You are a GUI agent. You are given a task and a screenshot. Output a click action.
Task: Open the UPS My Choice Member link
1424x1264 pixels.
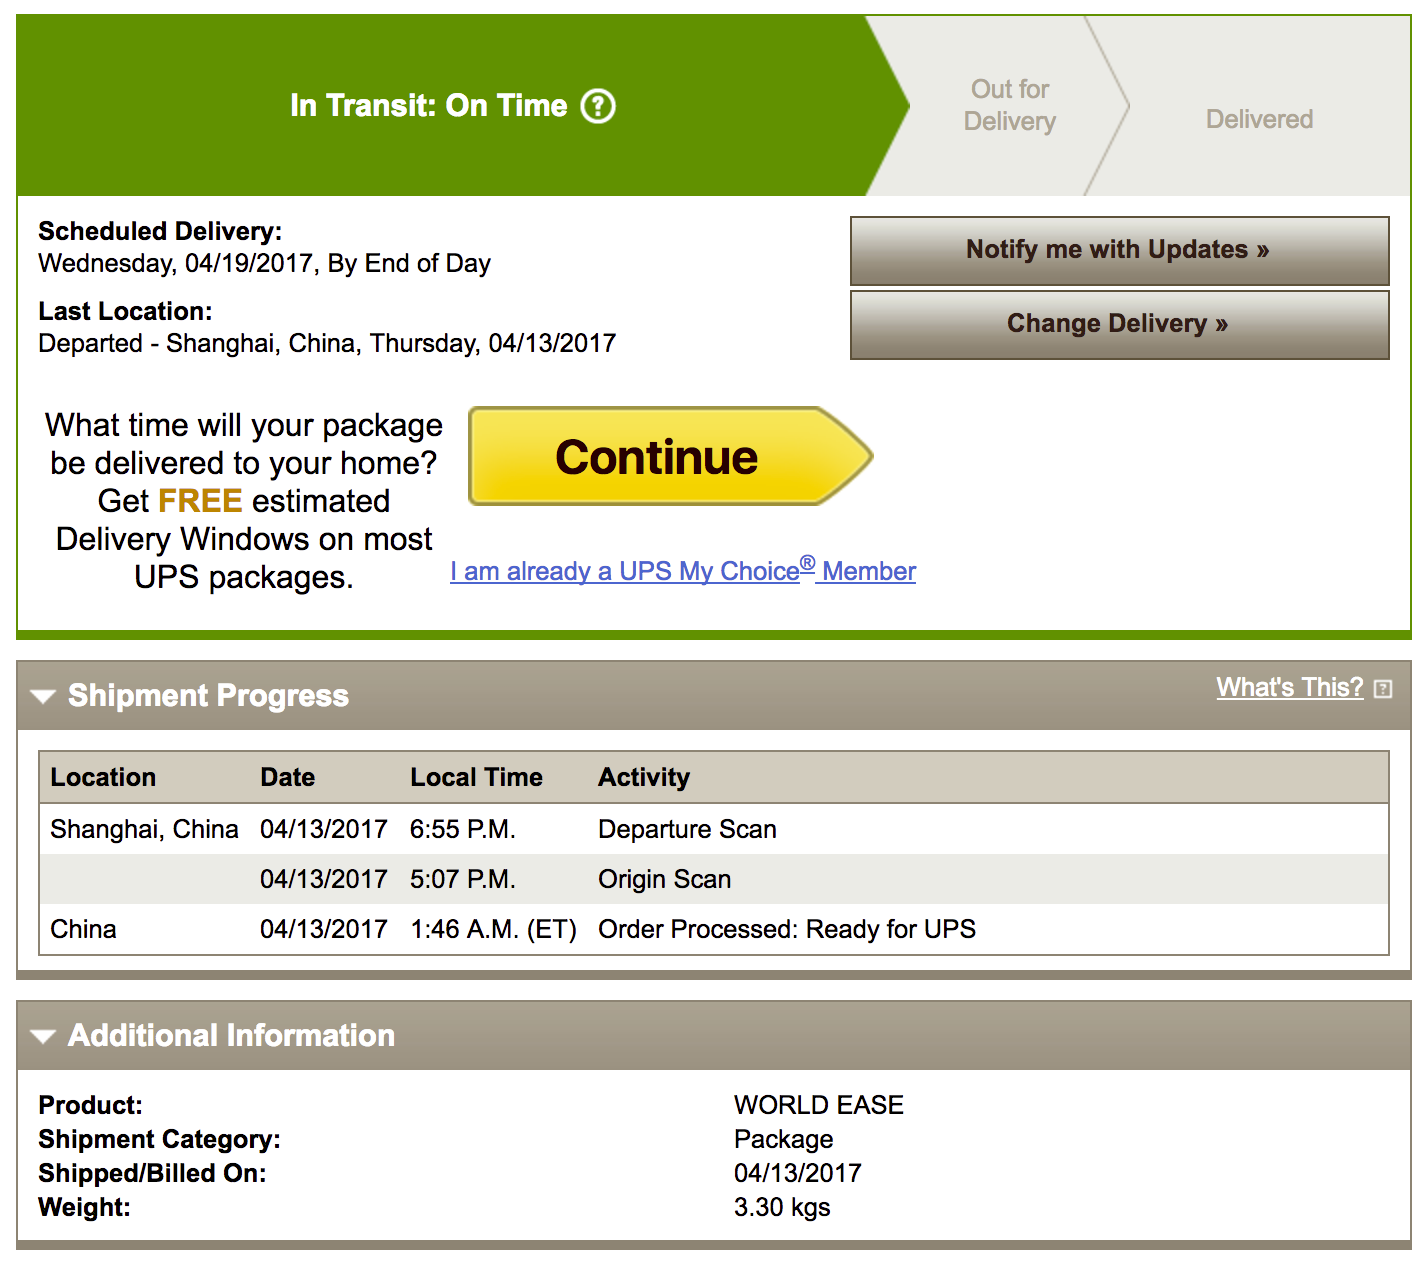[x=683, y=571]
